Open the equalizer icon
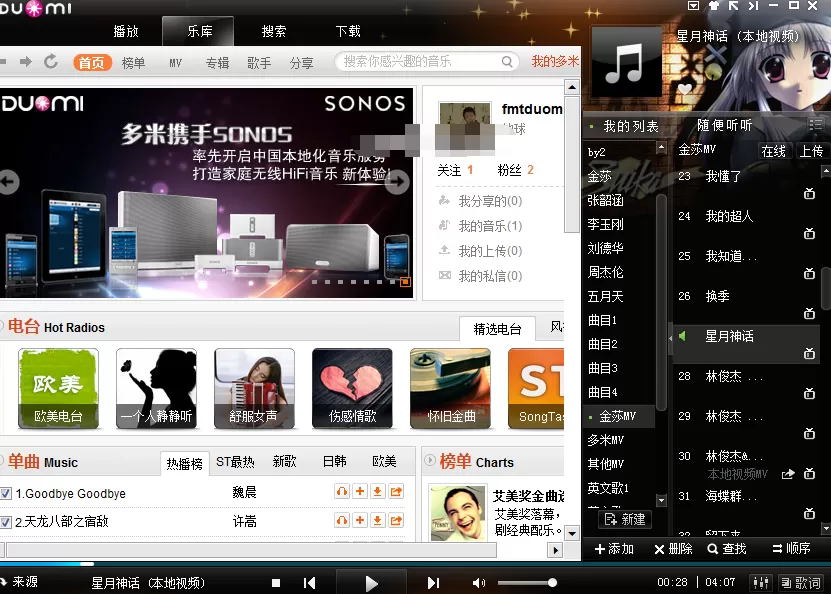 (x=761, y=583)
